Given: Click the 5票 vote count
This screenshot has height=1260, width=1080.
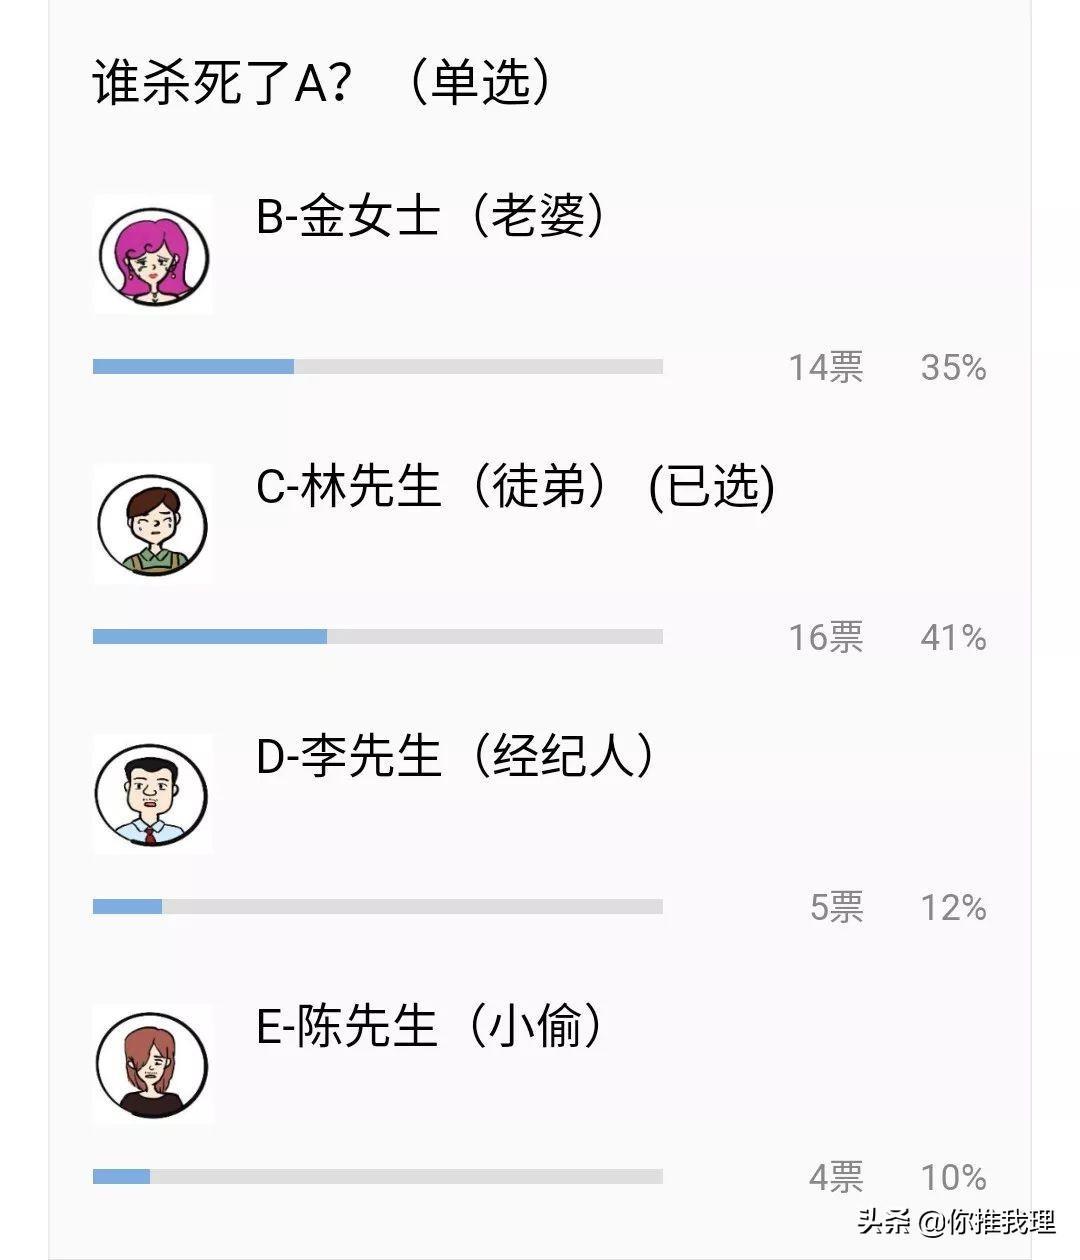Looking at the screenshot, I should coord(836,908).
